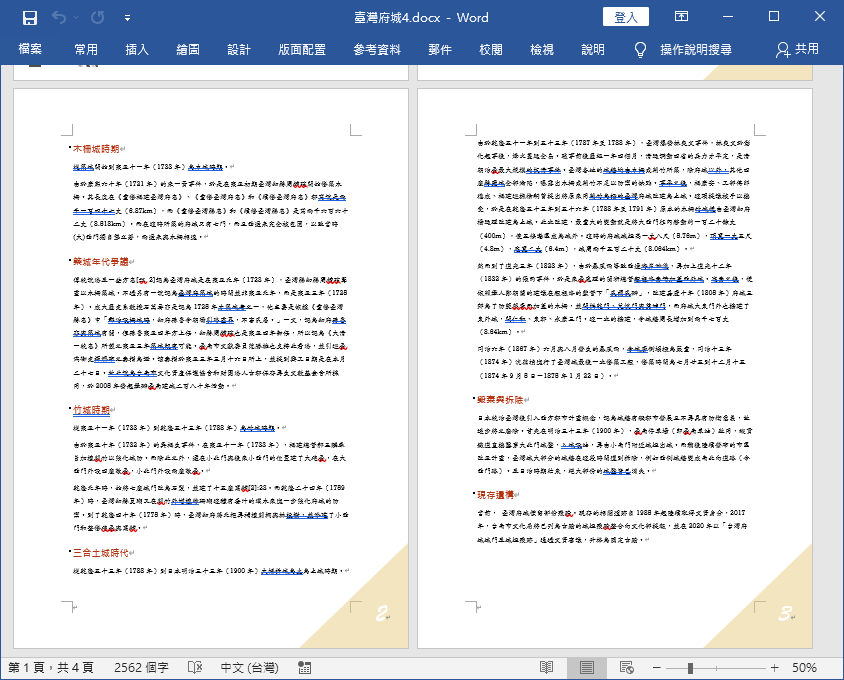Switch to the 插入 tab
844x680 pixels.
coord(137,50)
